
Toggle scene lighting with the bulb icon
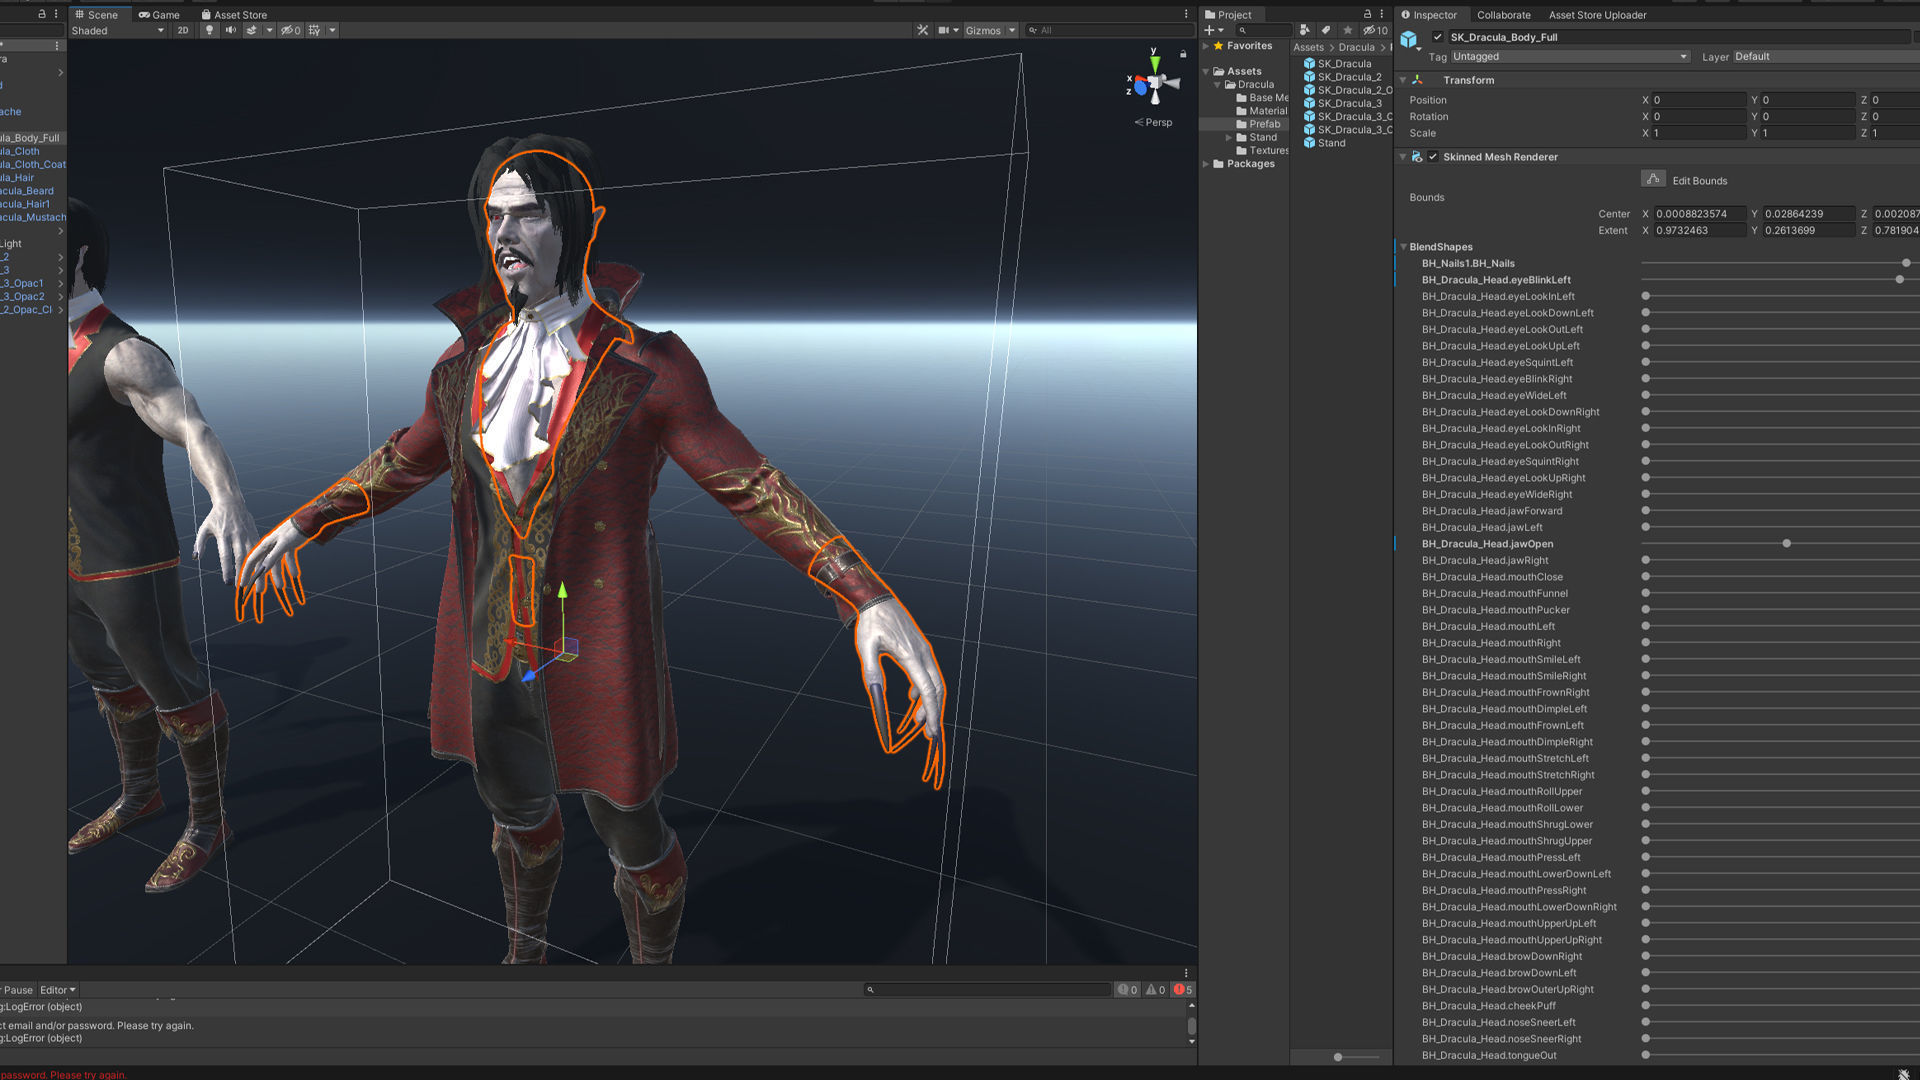coord(209,30)
